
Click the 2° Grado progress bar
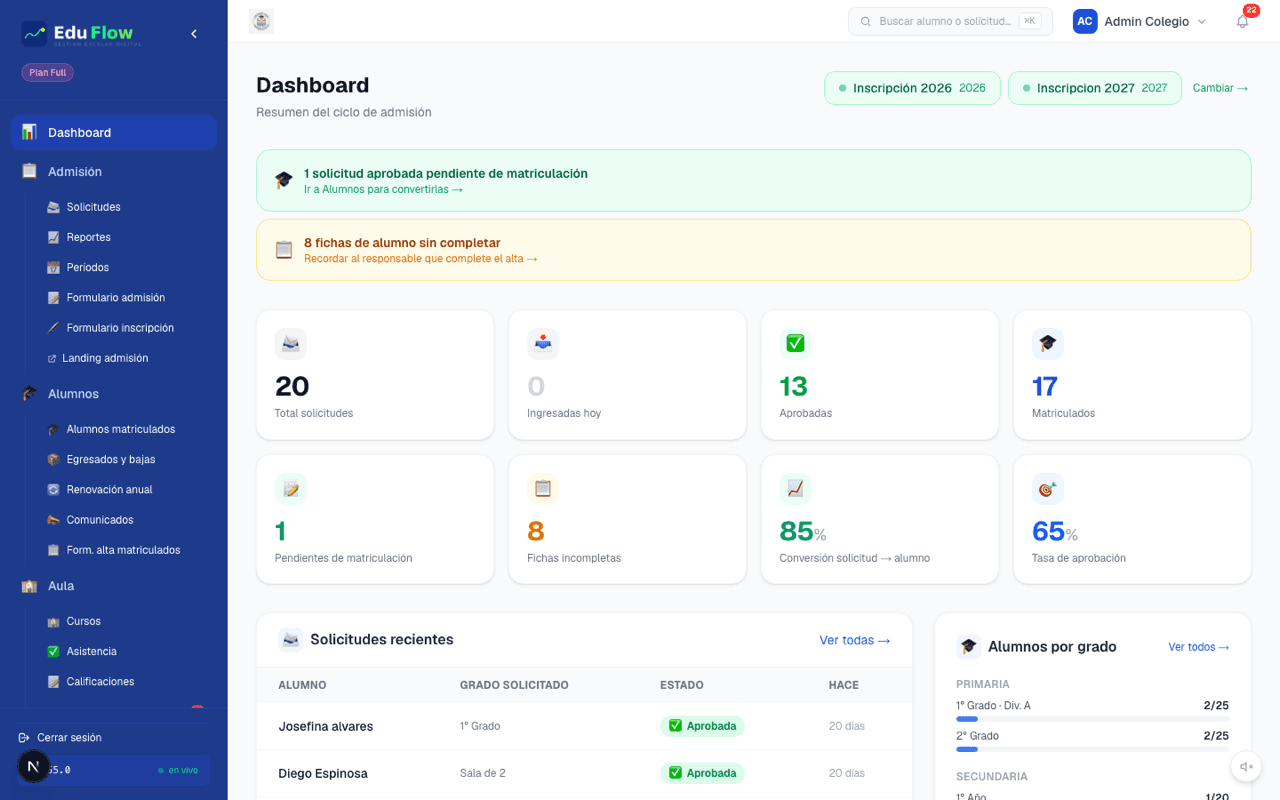tap(1092, 748)
